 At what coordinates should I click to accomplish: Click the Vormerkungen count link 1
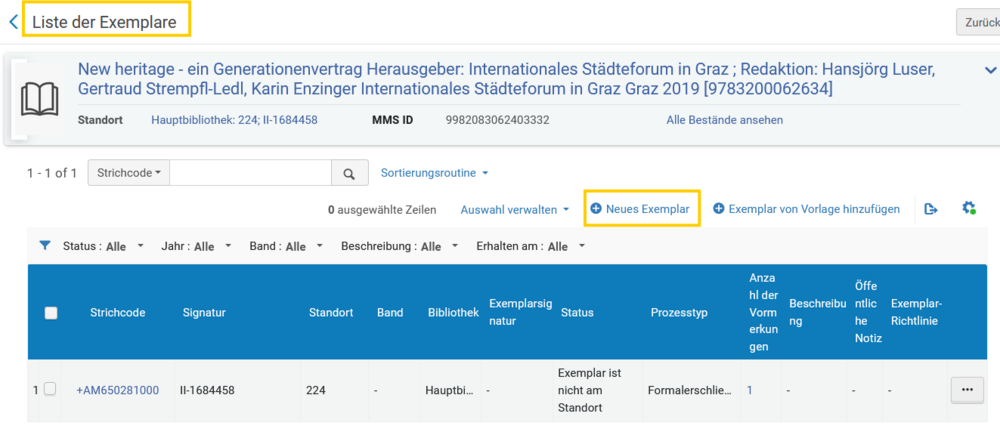pos(750,390)
